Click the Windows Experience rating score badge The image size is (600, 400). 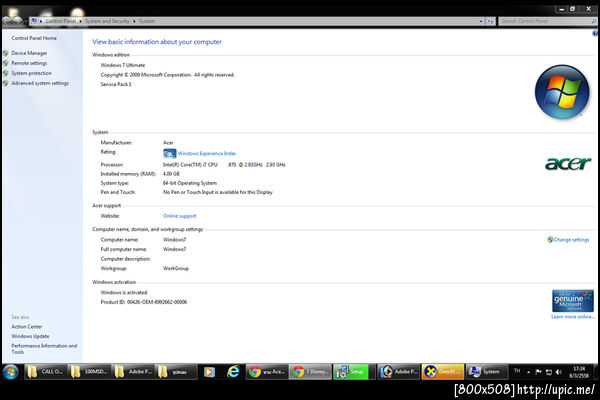tap(170, 153)
